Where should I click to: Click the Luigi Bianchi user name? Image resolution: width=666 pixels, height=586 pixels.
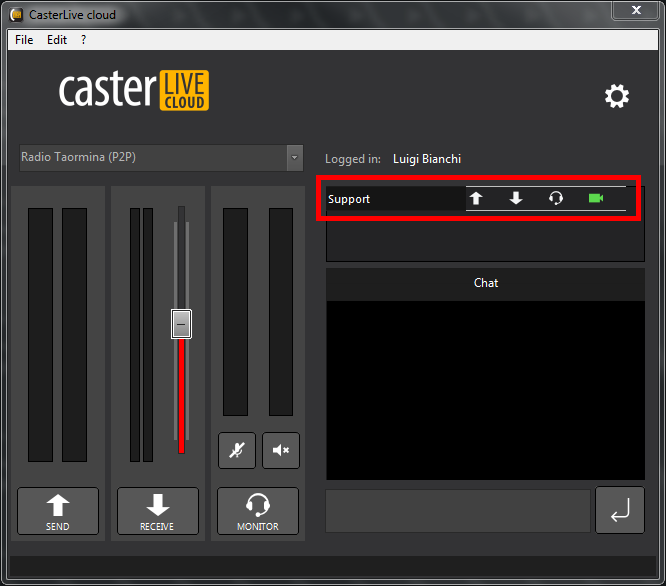coord(427,159)
